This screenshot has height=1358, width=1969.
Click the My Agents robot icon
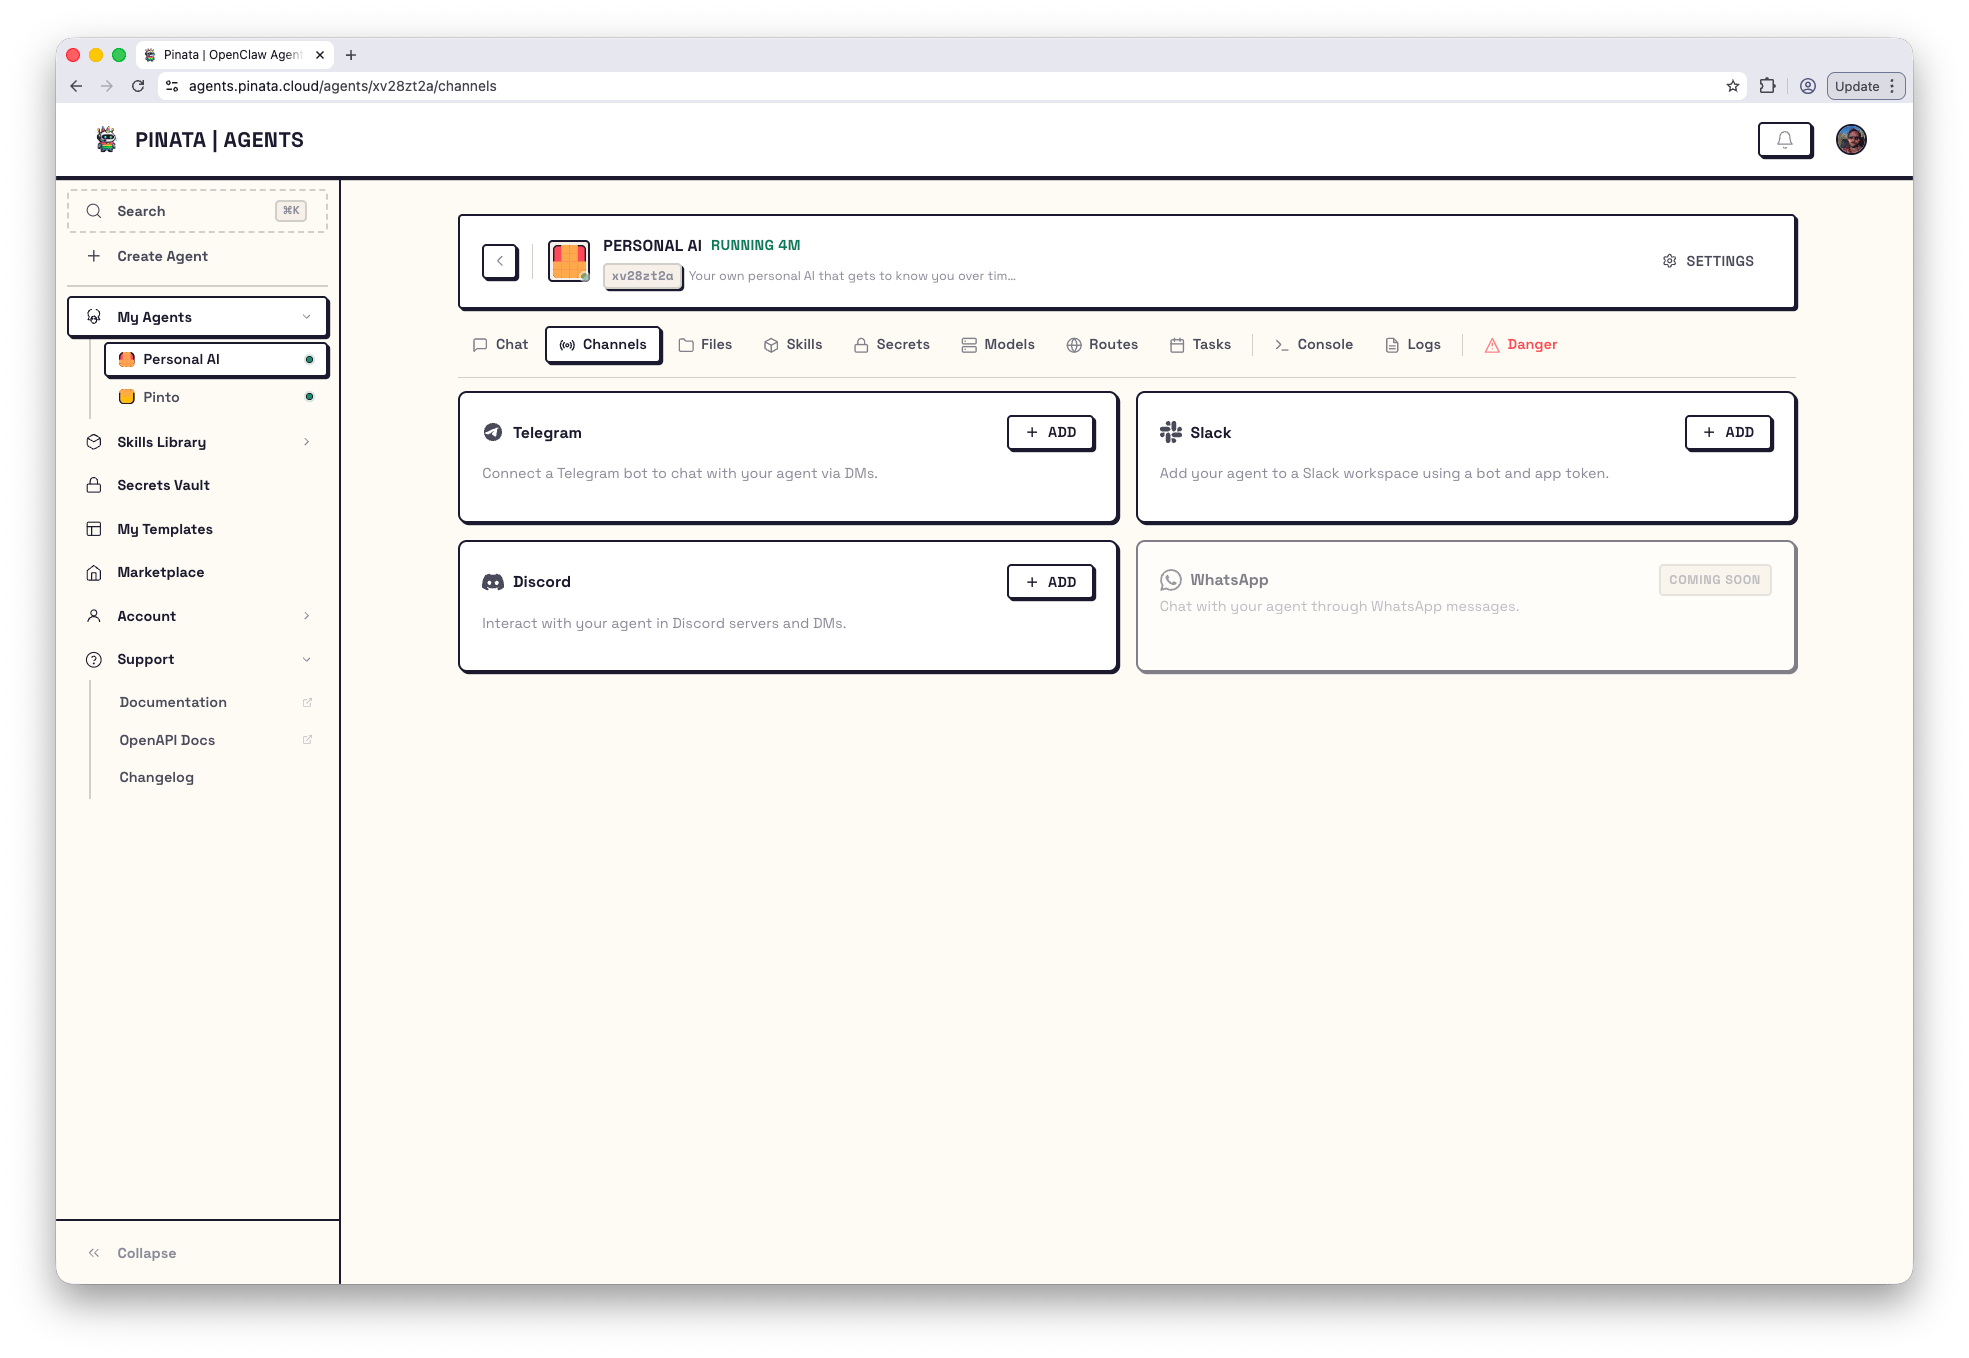(x=94, y=317)
